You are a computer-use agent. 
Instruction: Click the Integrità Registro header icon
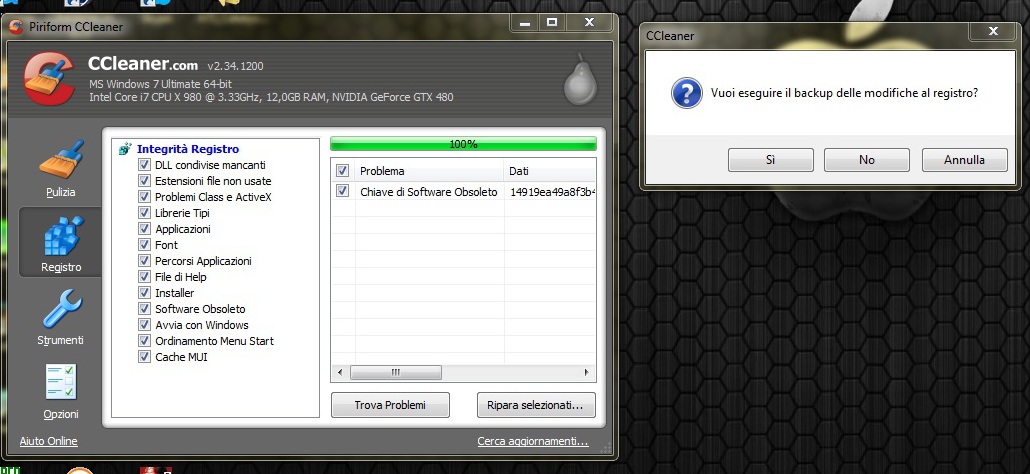(125, 149)
